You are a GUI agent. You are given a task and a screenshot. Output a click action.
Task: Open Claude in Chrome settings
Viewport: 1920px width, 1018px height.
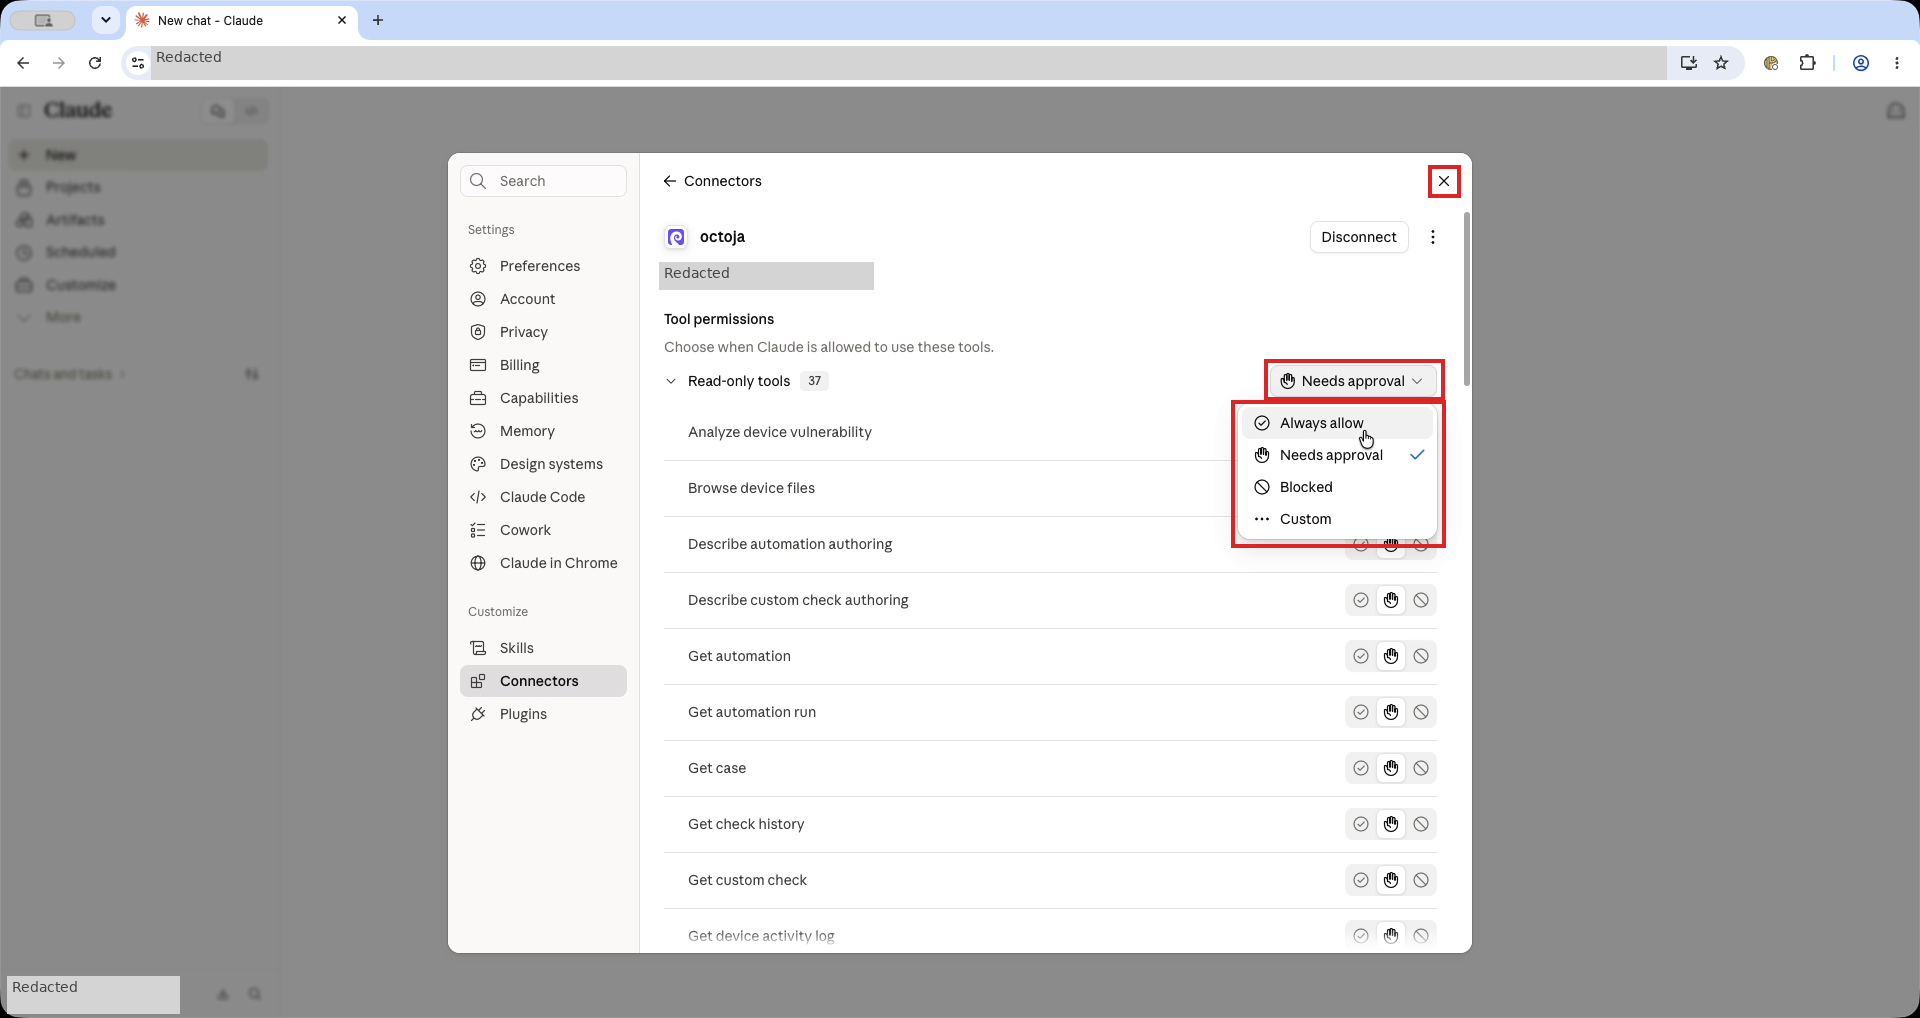pyautogui.click(x=543, y=563)
